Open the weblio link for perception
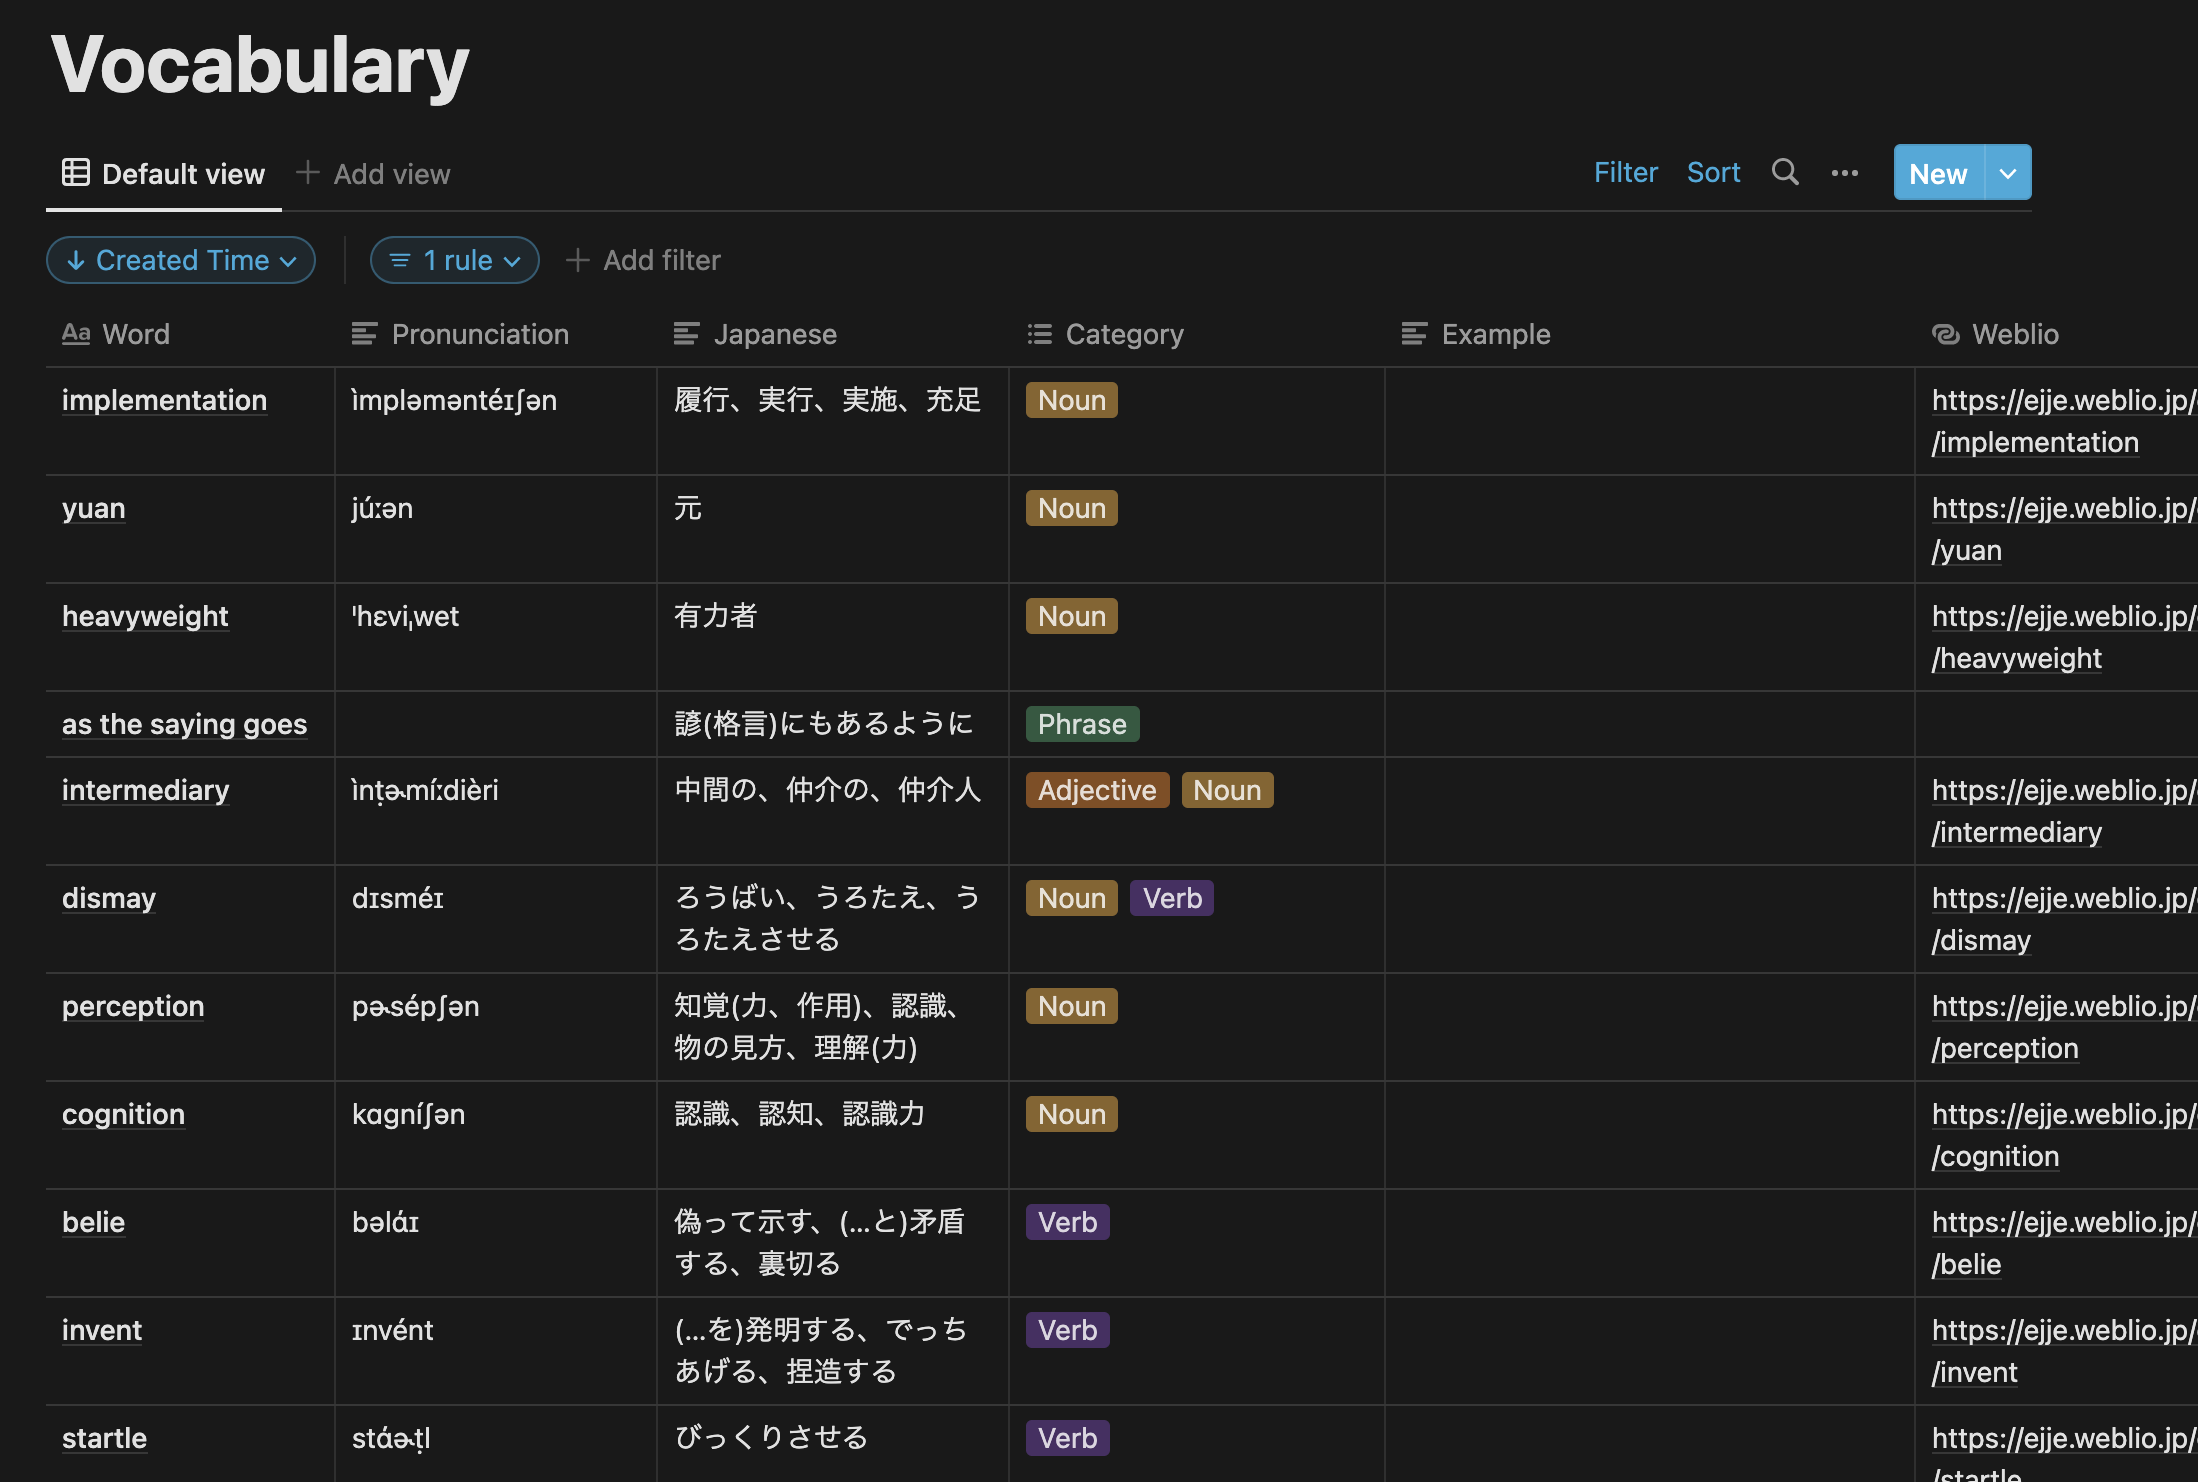The image size is (2198, 1482). pyautogui.click(x=2004, y=1048)
